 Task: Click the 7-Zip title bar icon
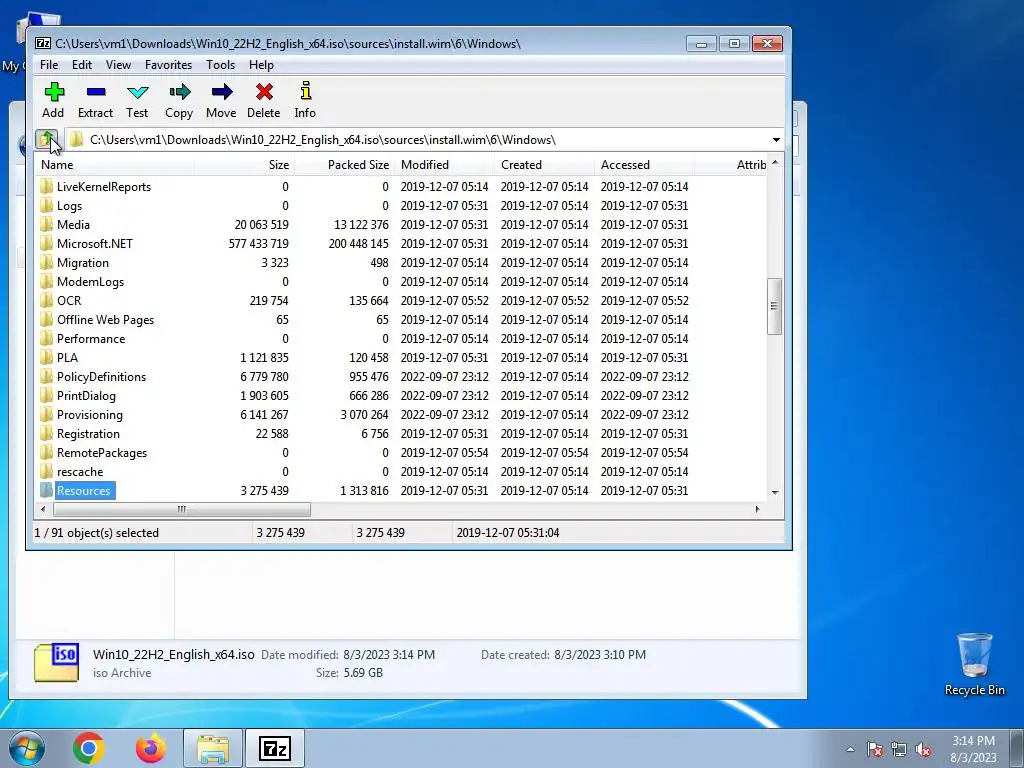43,44
